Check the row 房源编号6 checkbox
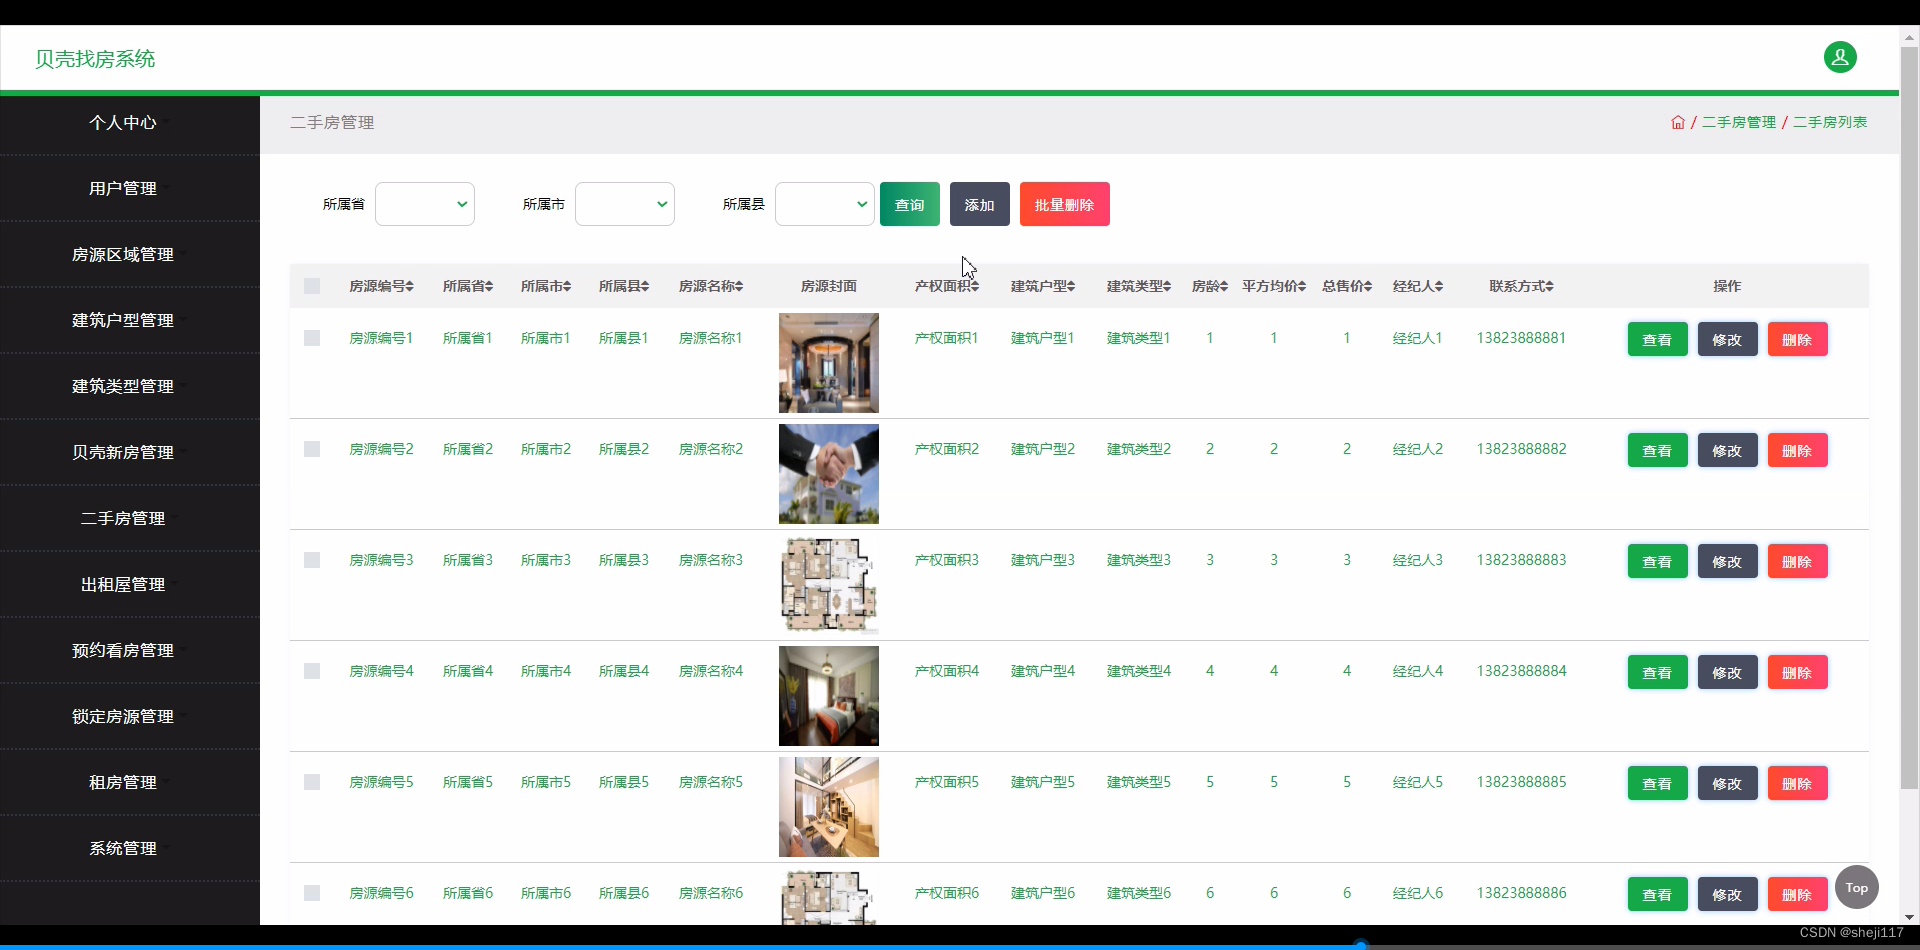 click(x=312, y=893)
